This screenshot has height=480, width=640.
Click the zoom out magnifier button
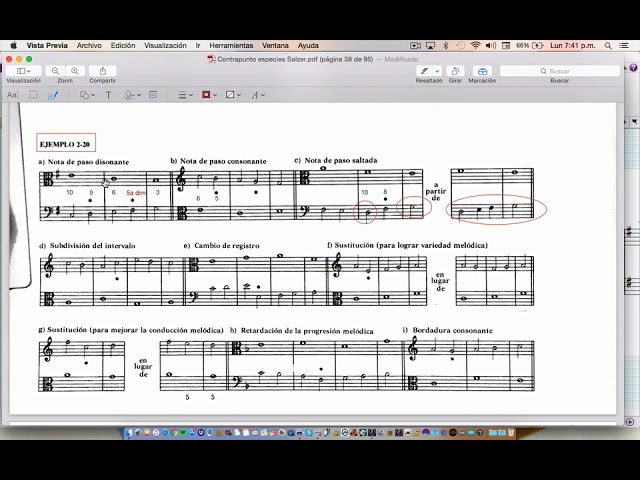tap(56, 71)
